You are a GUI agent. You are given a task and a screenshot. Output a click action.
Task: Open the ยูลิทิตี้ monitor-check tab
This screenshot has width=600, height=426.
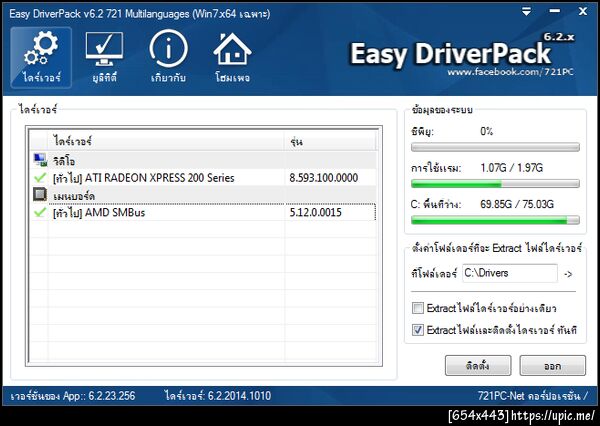point(104,57)
